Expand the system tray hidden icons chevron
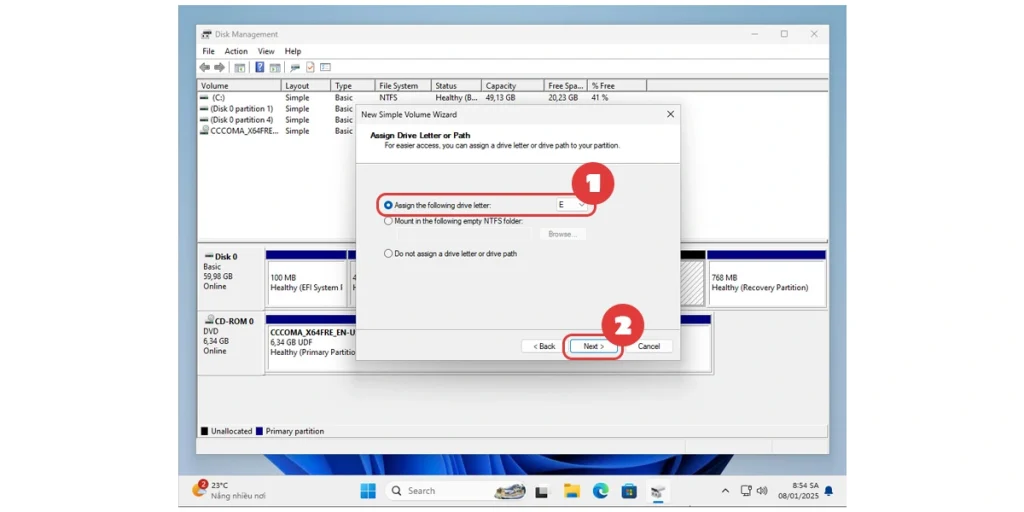 pyautogui.click(x=725, y=491)
